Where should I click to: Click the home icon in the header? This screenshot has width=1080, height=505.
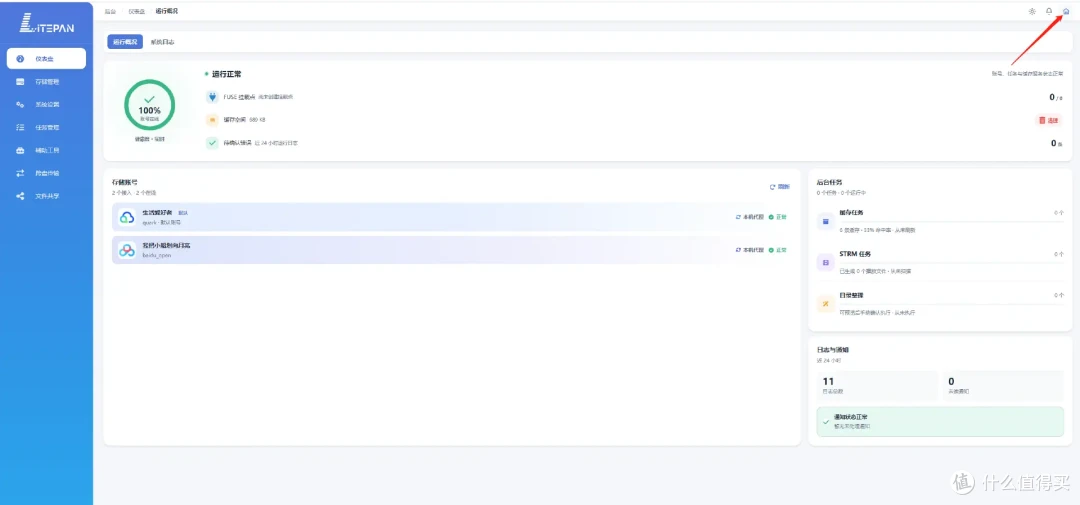1066,11
